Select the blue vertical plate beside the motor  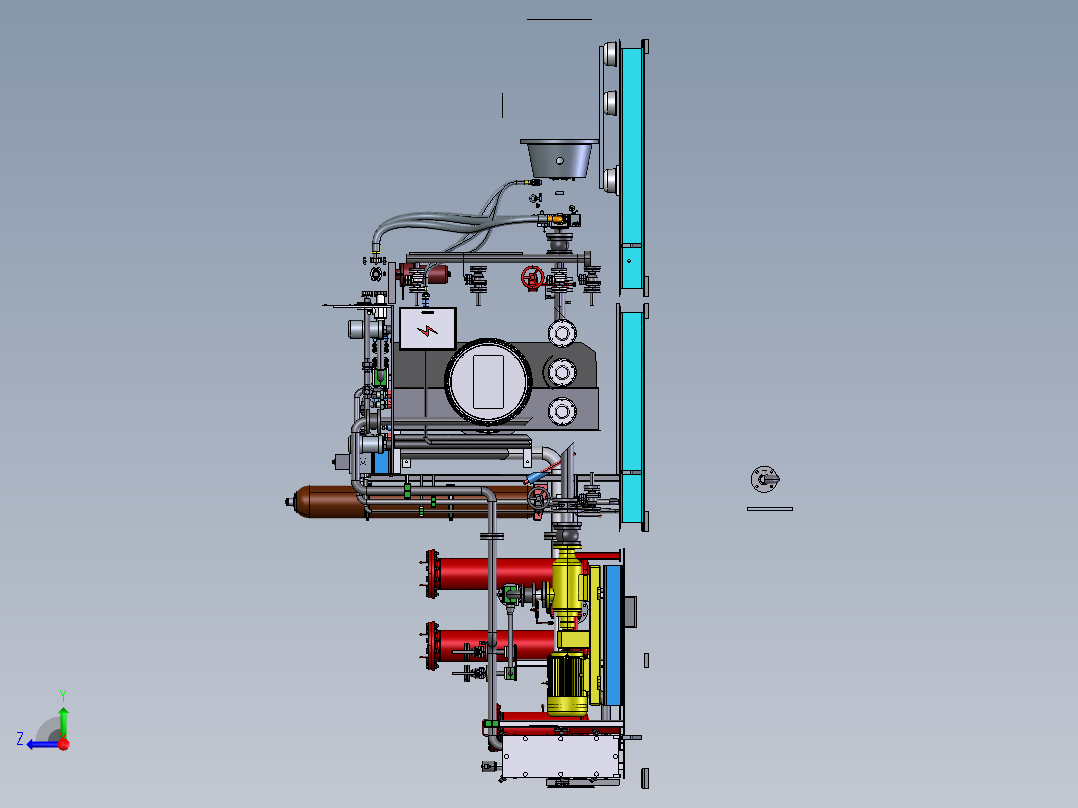[x=613, y=634]
